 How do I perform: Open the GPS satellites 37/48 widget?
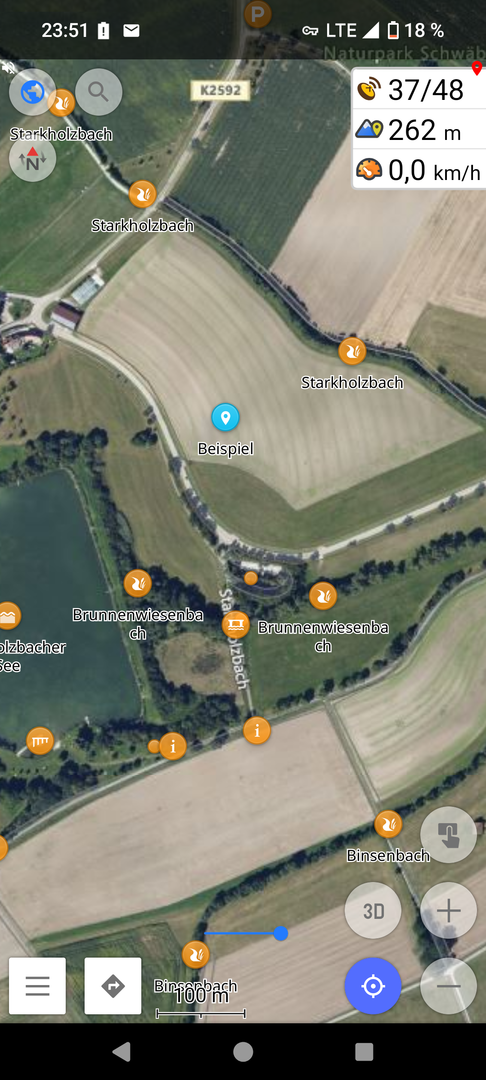coord(419,90)
